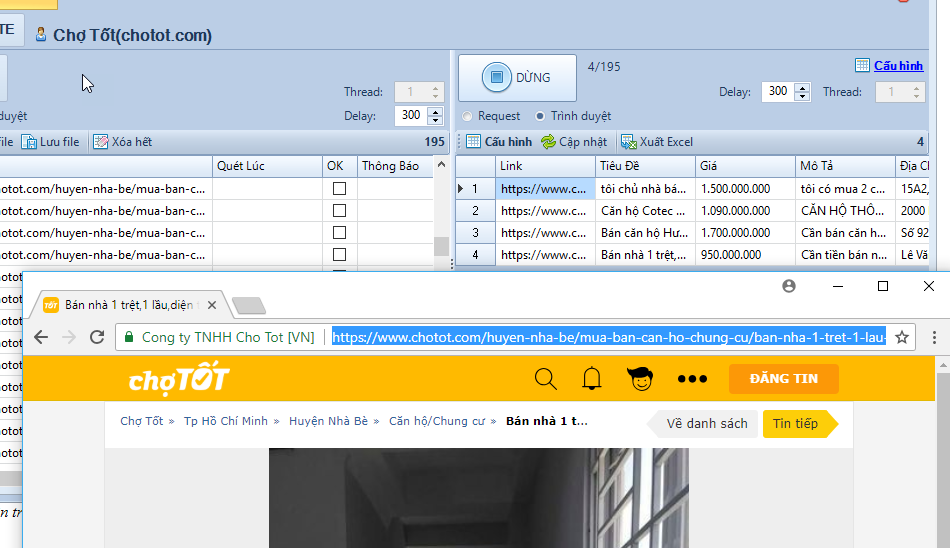
Task: Select price cell 1.090.000.000
Action: click(x=745, y=210)
